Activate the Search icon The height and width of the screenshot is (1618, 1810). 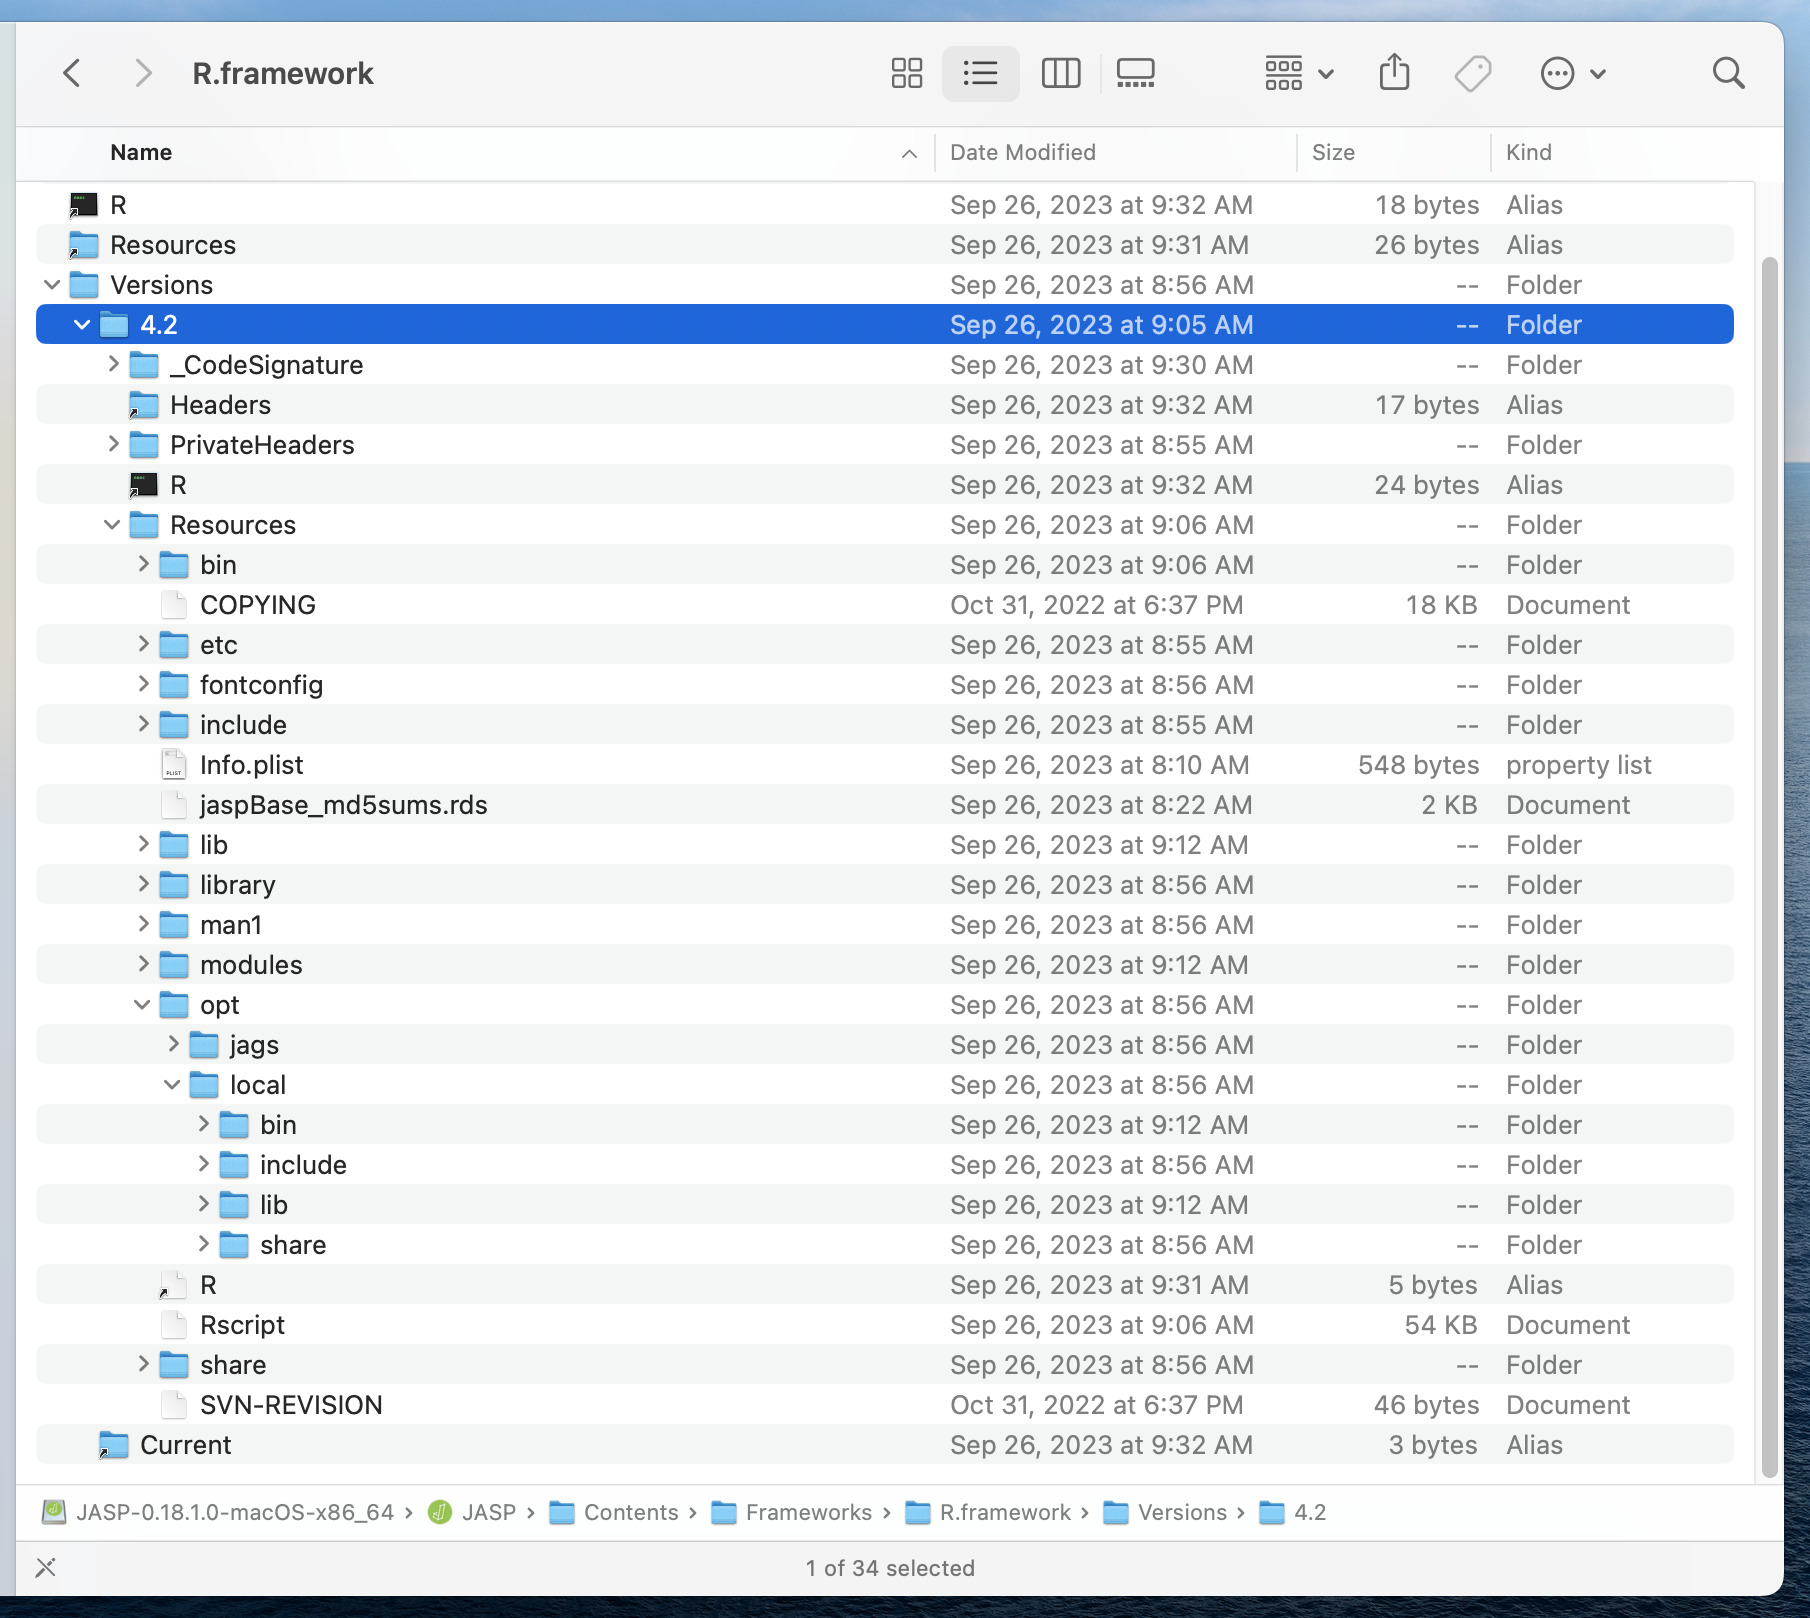point(1728,72)
